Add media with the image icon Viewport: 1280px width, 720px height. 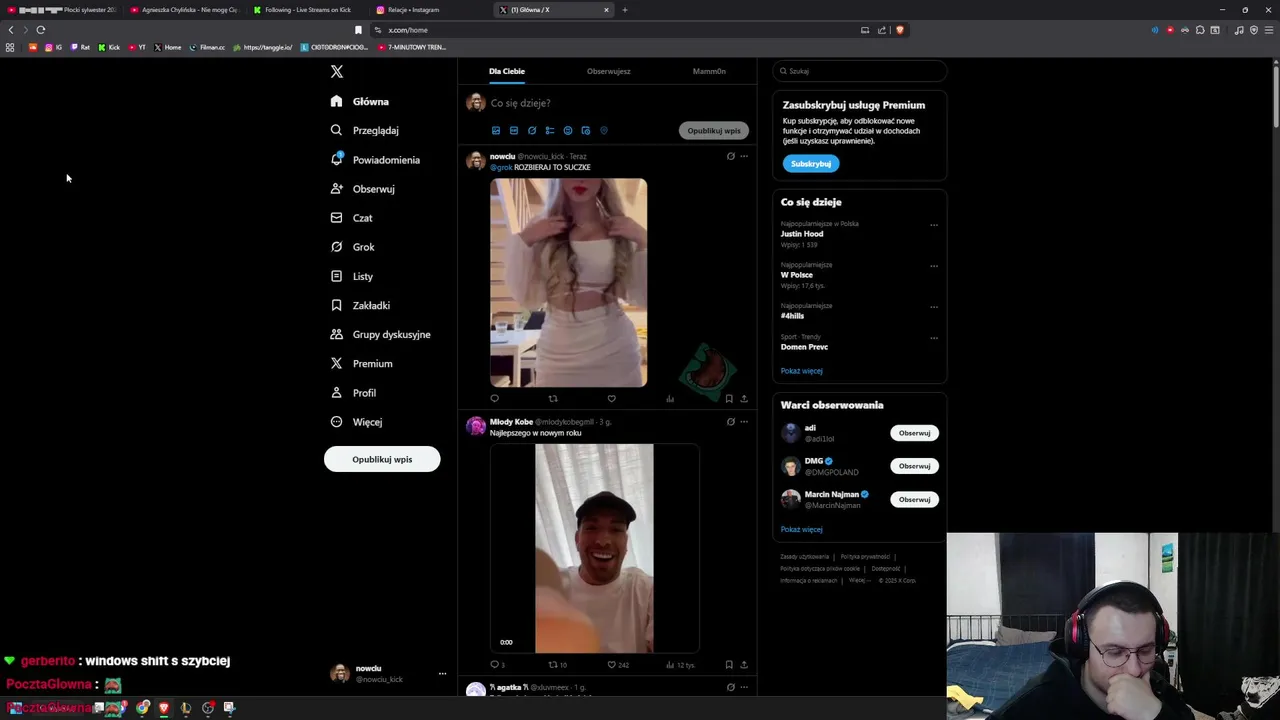pos(496,131)
